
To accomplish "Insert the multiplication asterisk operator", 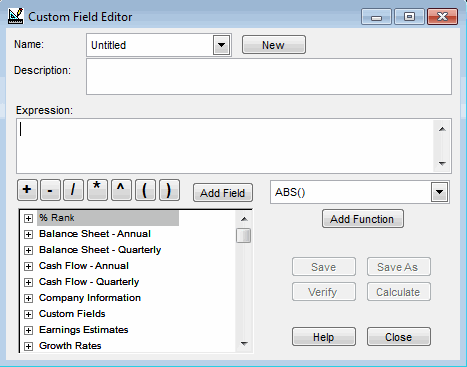I will click(97, 190).
